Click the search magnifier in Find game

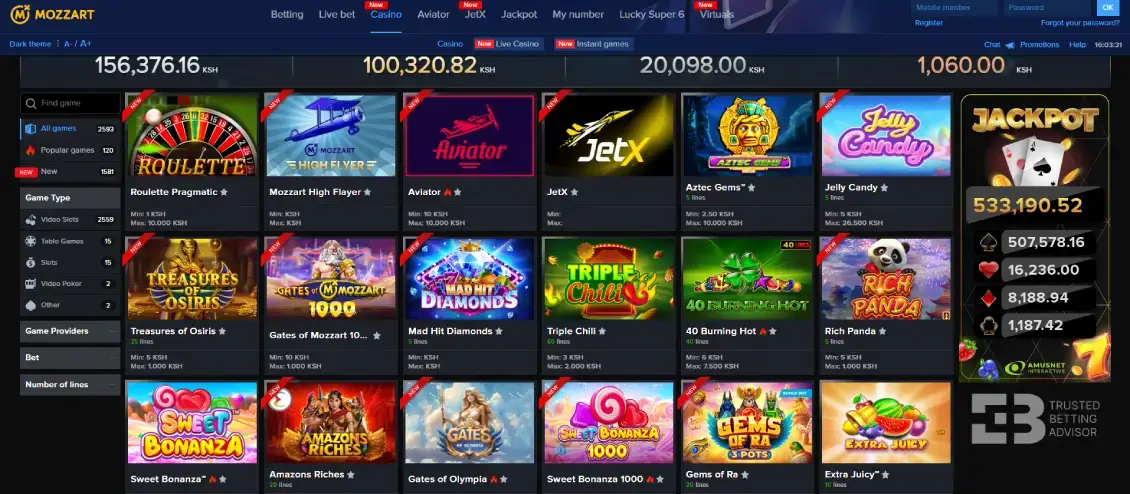31,103
